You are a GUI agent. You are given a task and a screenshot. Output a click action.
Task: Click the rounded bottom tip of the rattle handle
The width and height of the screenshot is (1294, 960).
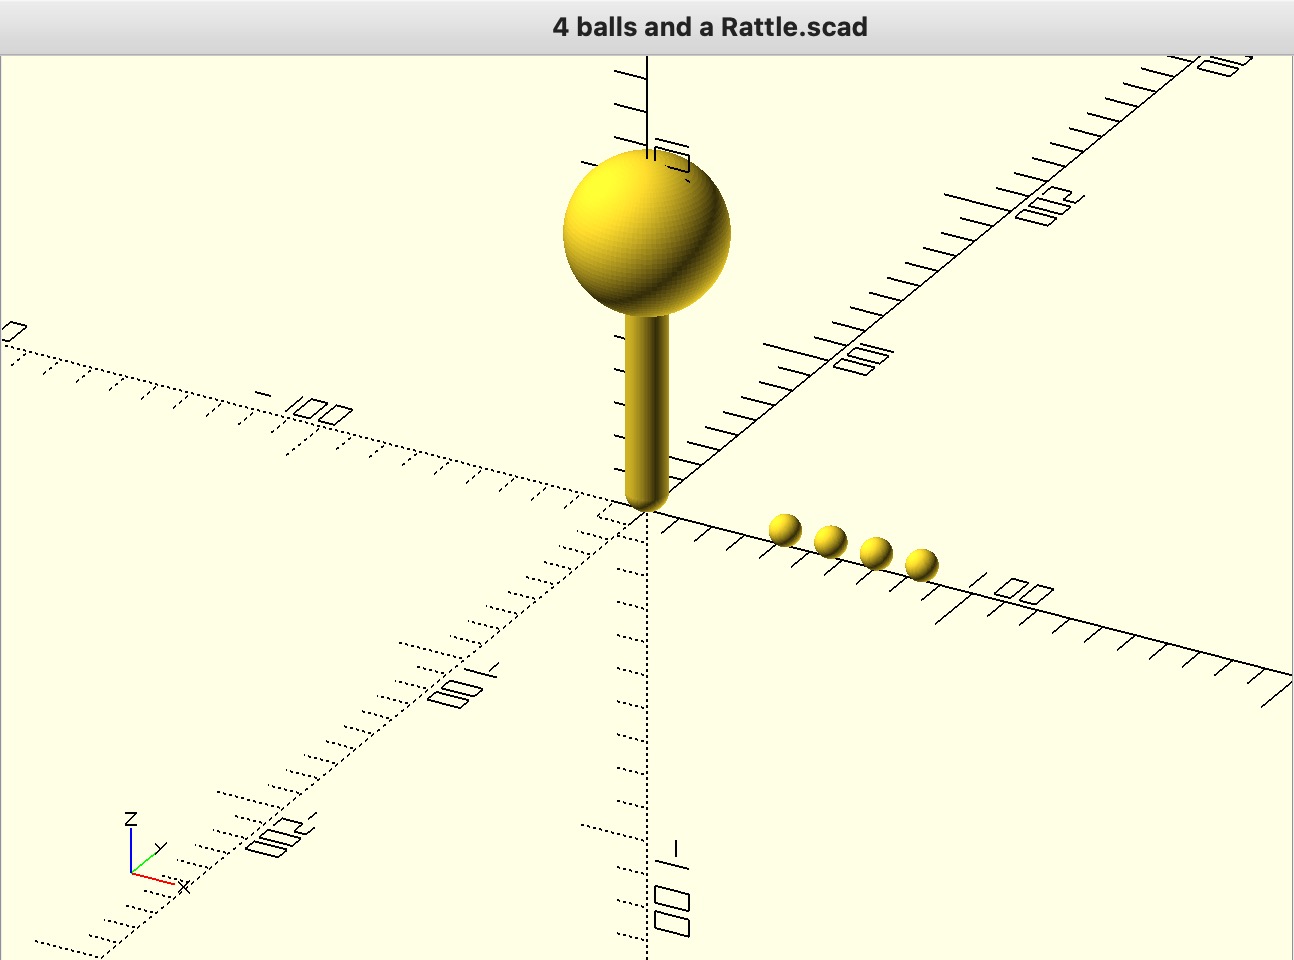click(x=646, y=500)
